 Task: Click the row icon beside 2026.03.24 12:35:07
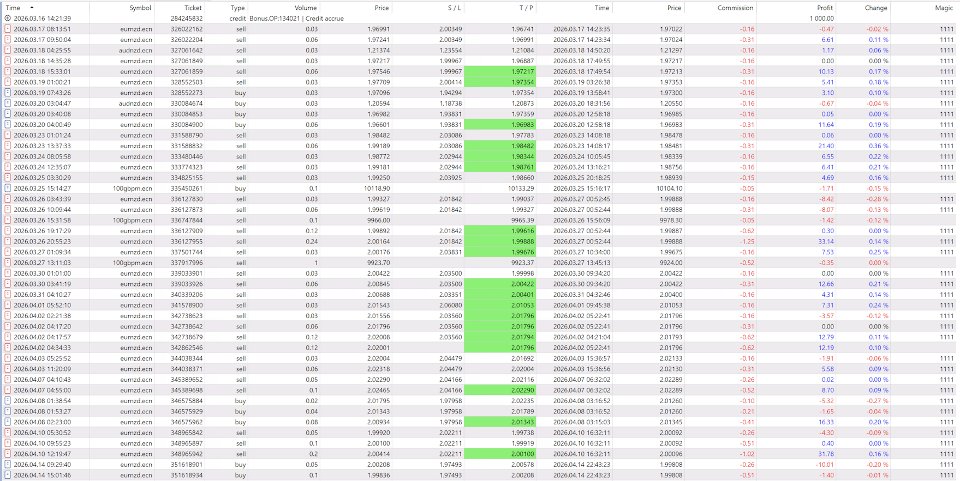tap(7, 166)
